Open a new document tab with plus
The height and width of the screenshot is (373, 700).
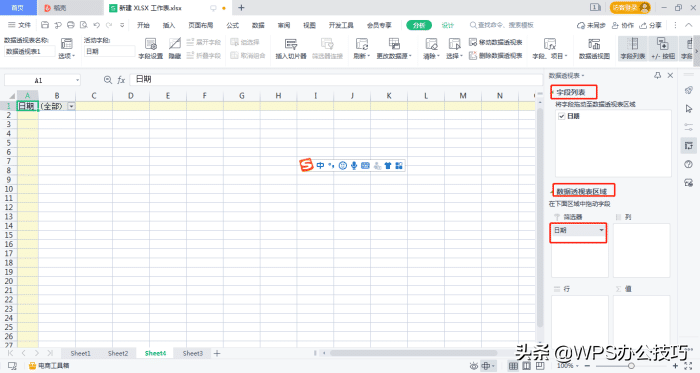click(x=241, y=8)
